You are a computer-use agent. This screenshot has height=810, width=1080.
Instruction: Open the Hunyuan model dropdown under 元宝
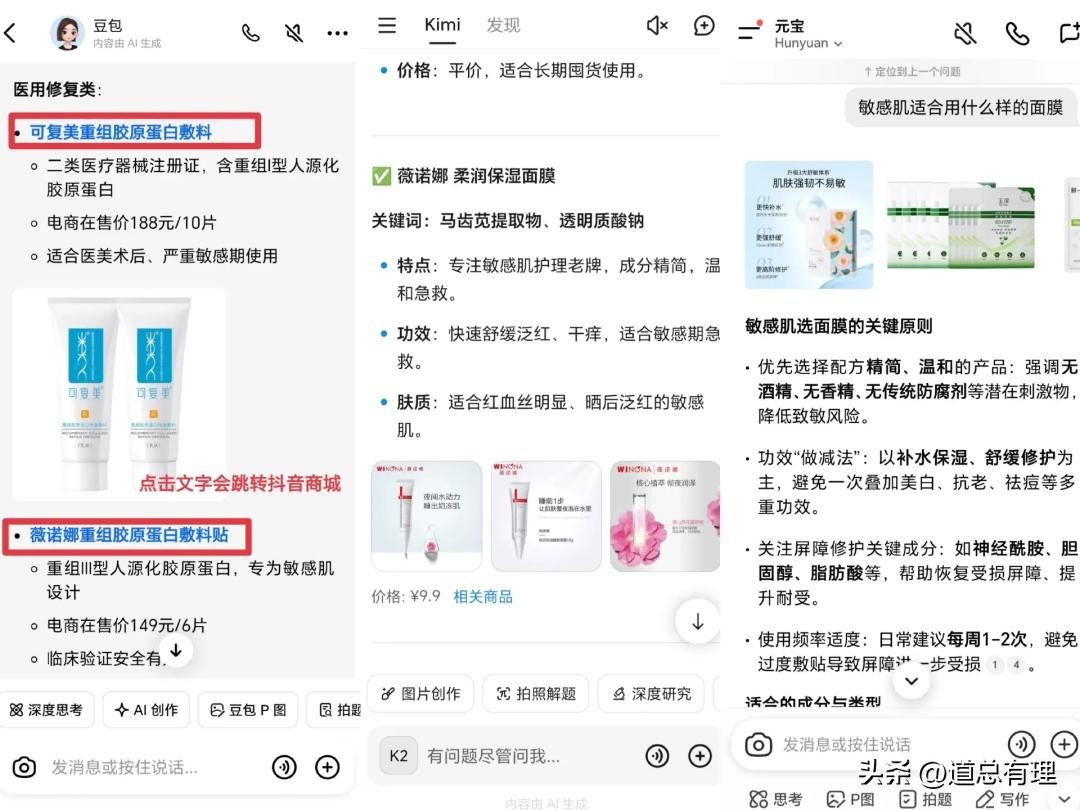click(808, 44)
